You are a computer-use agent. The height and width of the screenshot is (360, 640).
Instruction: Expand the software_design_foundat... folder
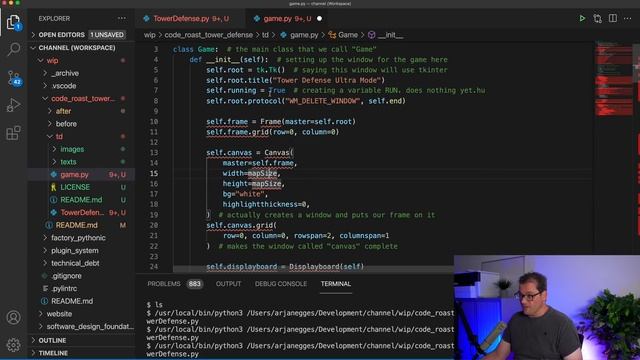[81, 326]
